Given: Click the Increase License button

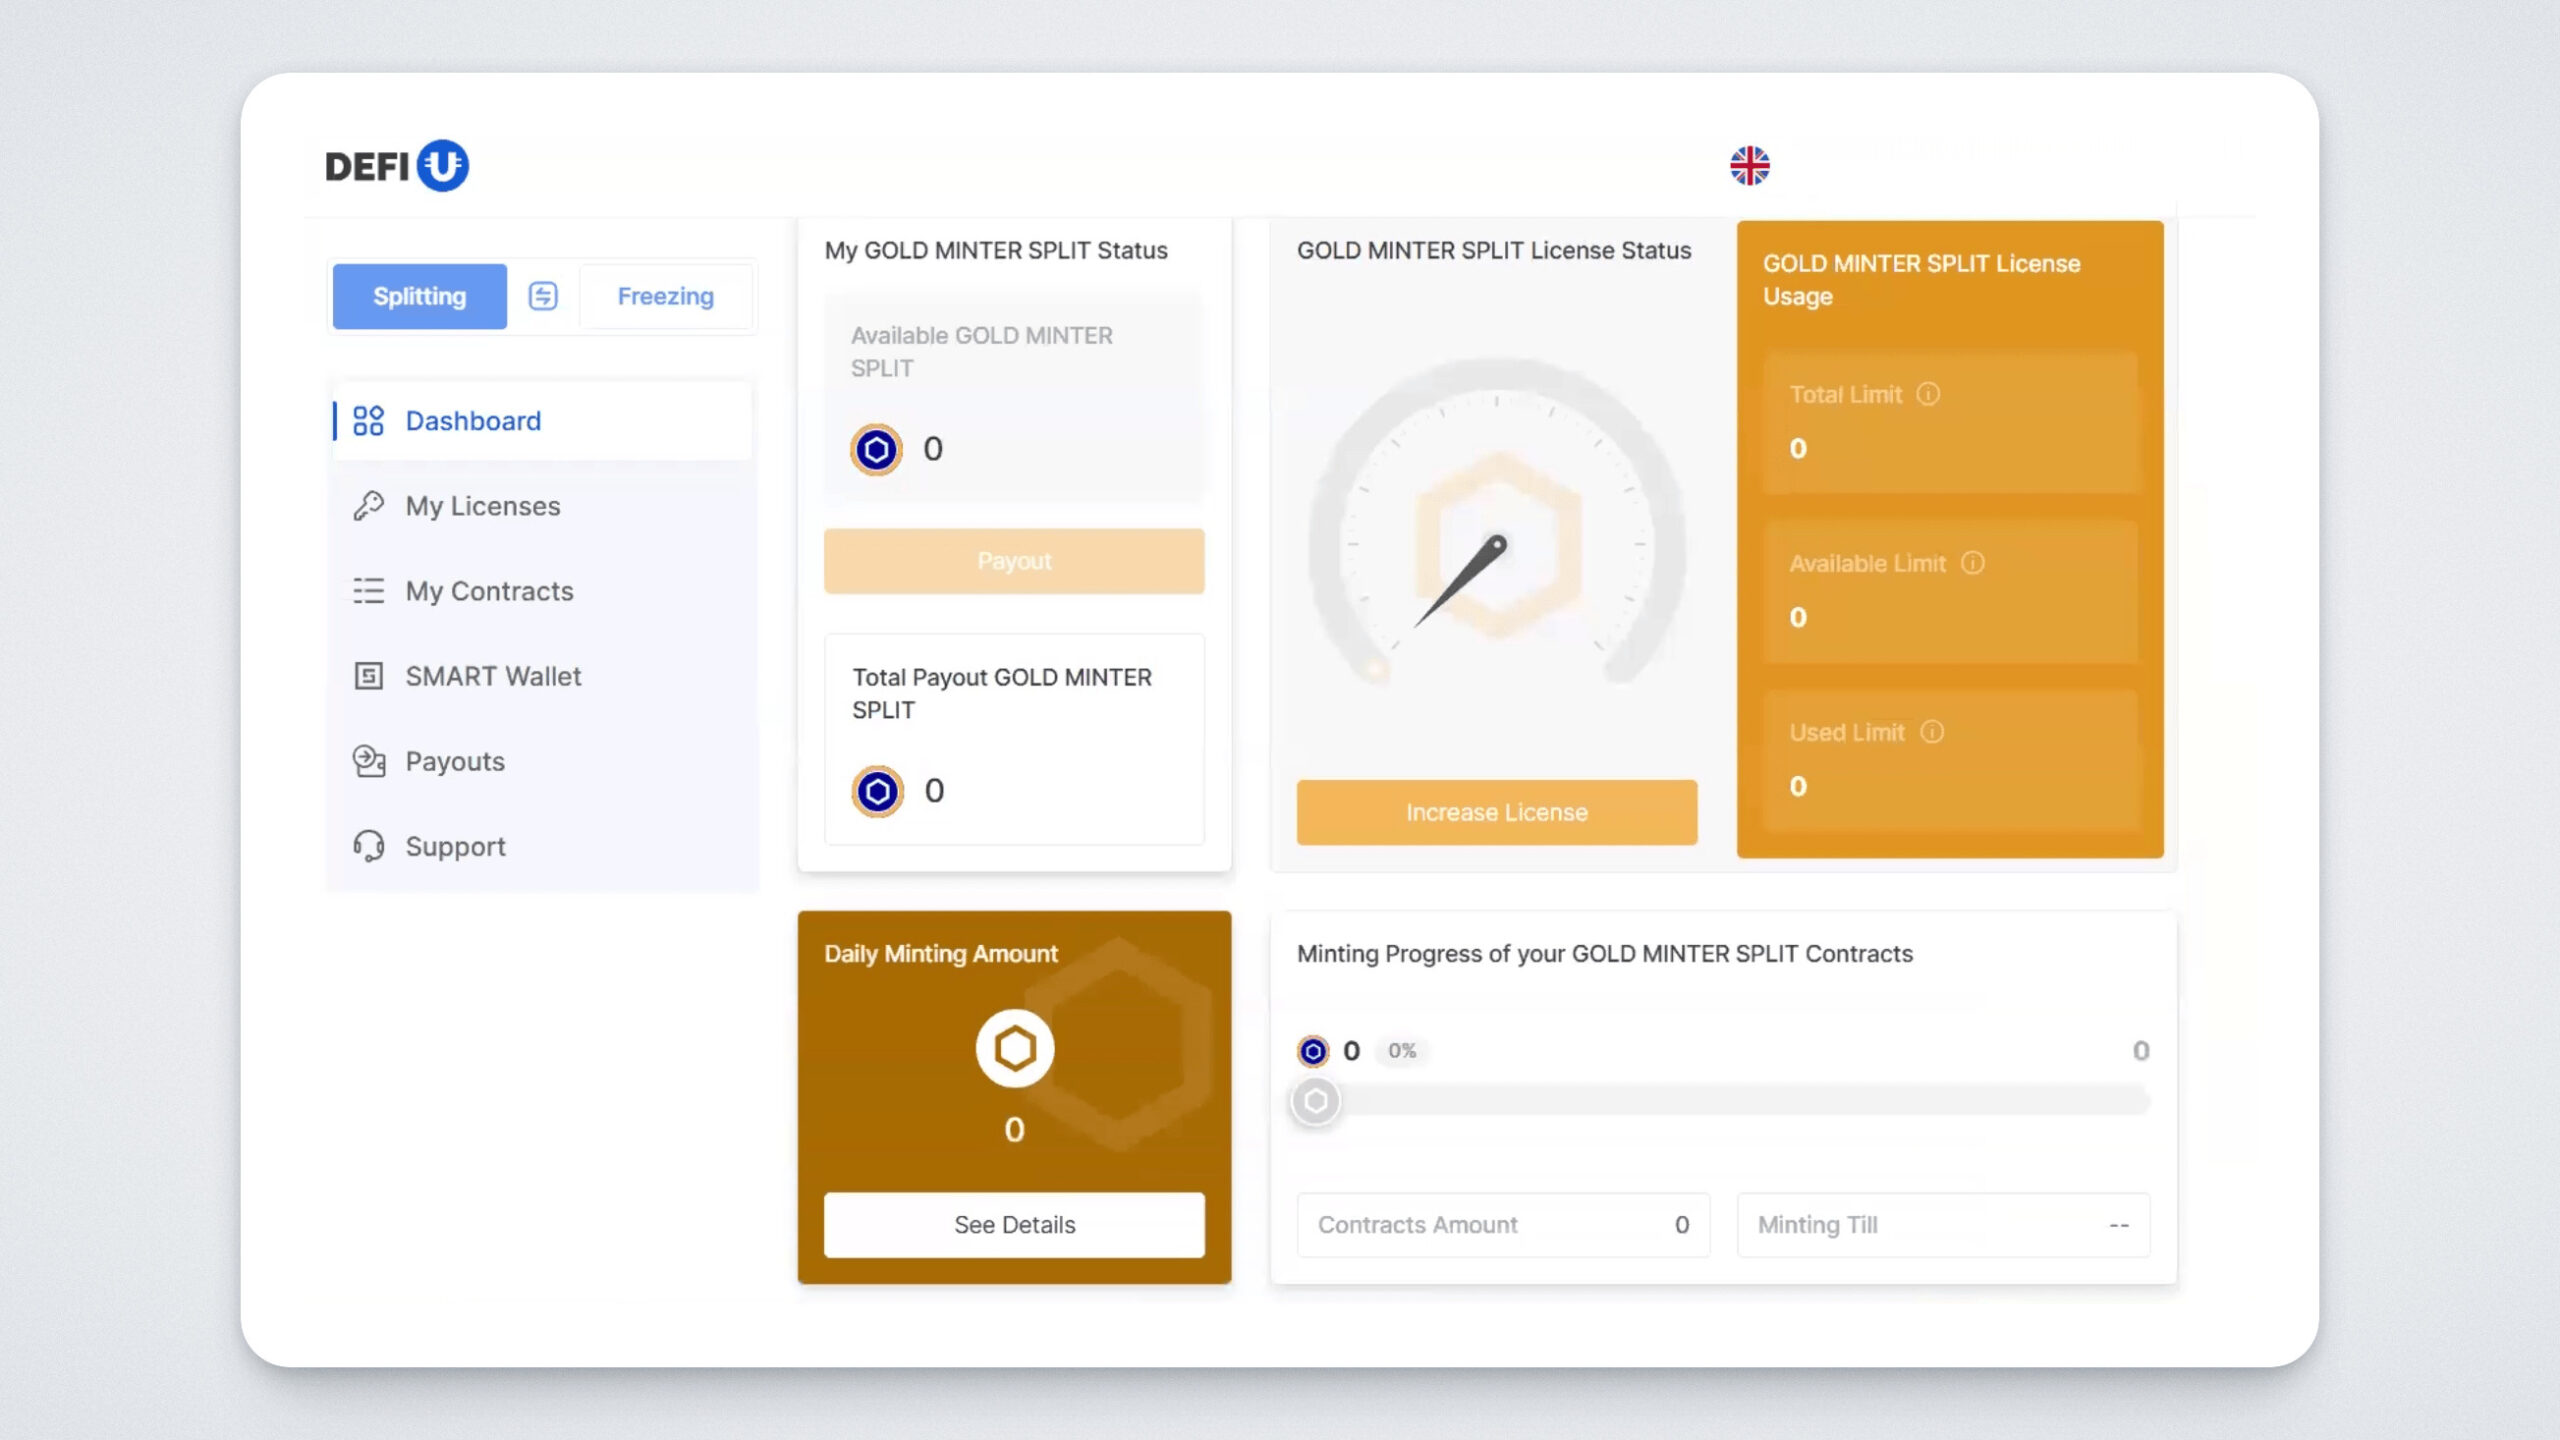Looking at the screenshot, I should click(1496, 812).
